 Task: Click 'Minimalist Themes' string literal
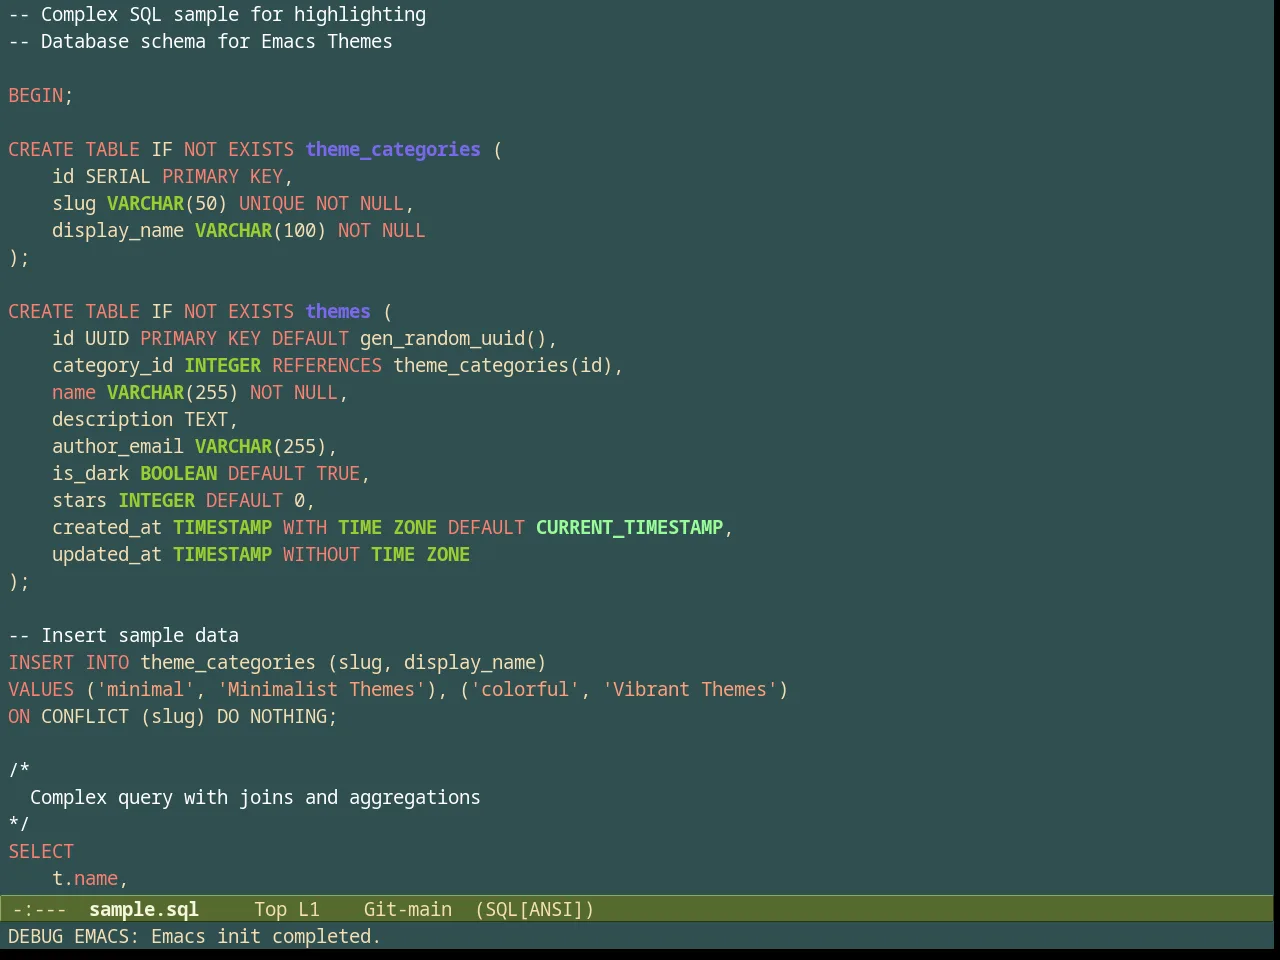321,689
